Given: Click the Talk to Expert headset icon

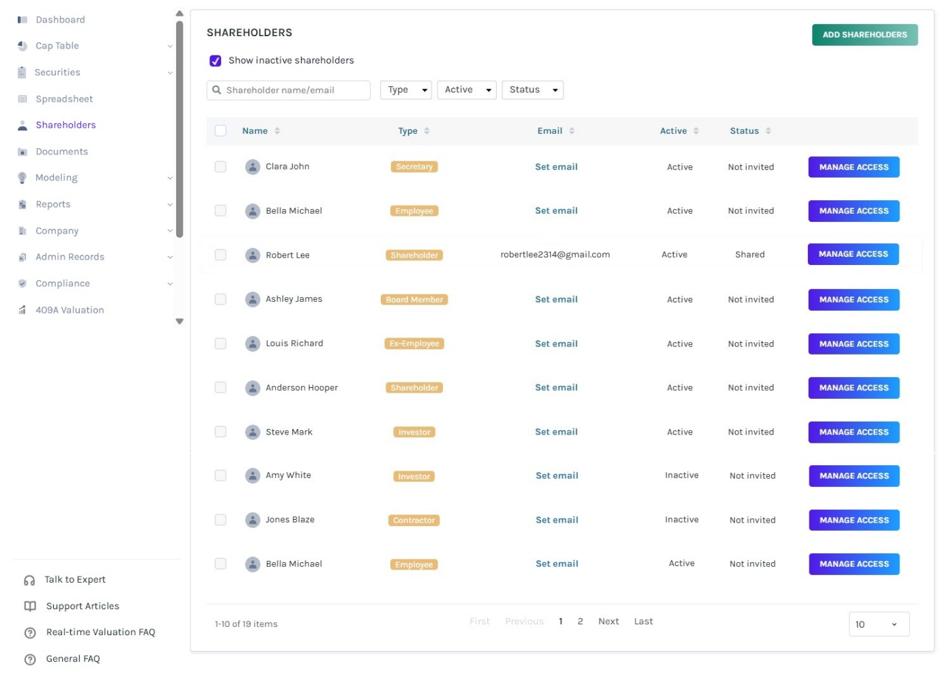Looking at the screenshot, I should [x=29, y=580].
